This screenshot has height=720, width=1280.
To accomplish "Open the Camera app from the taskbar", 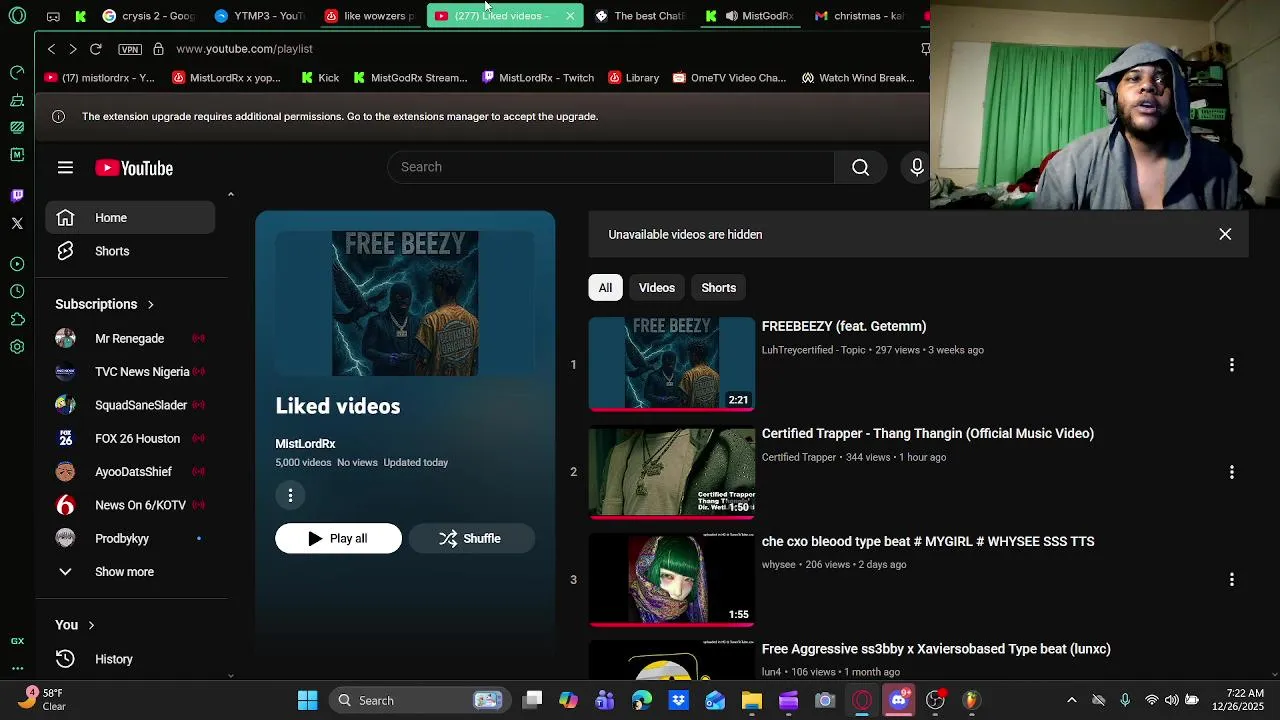I will click(825, 700).
